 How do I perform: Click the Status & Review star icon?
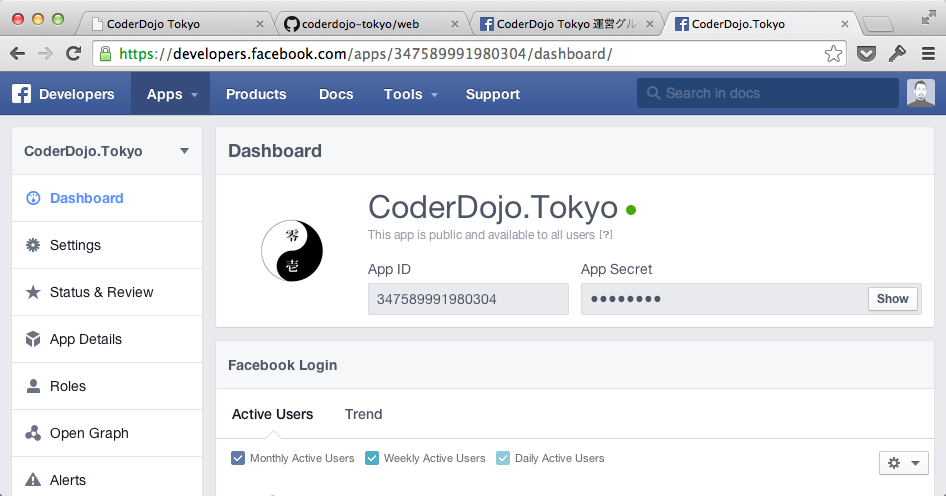33,292
